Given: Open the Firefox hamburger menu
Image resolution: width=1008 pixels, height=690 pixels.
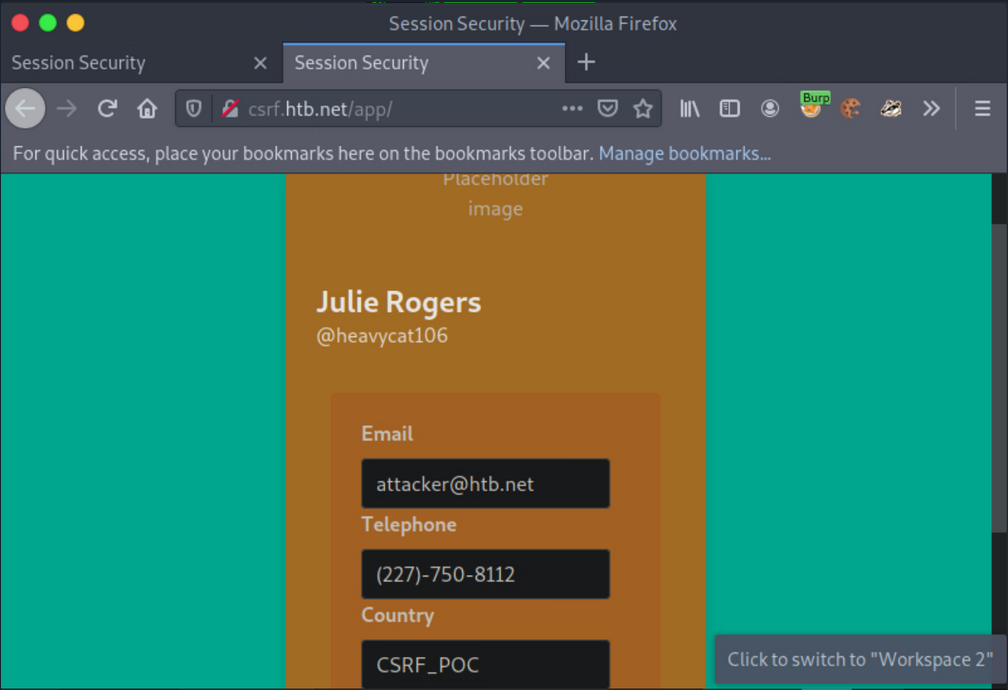Looking at the screenshot, I should click(982, 109).
